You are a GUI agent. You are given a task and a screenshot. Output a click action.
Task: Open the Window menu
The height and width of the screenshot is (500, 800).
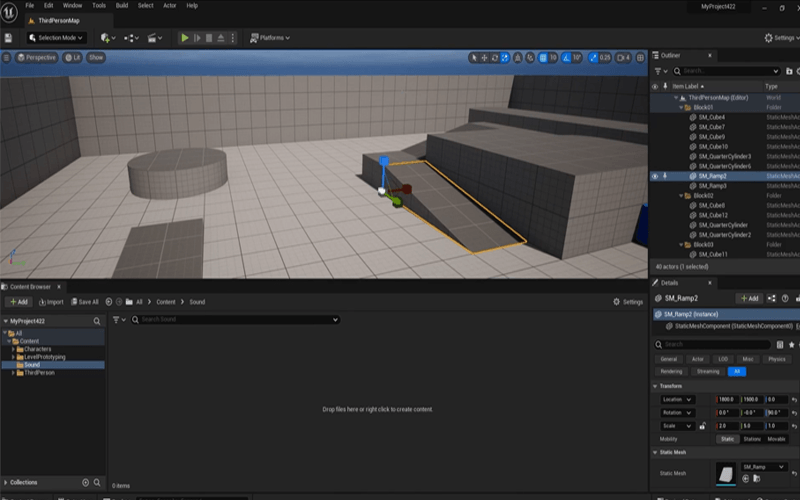(x=72, y=6)
